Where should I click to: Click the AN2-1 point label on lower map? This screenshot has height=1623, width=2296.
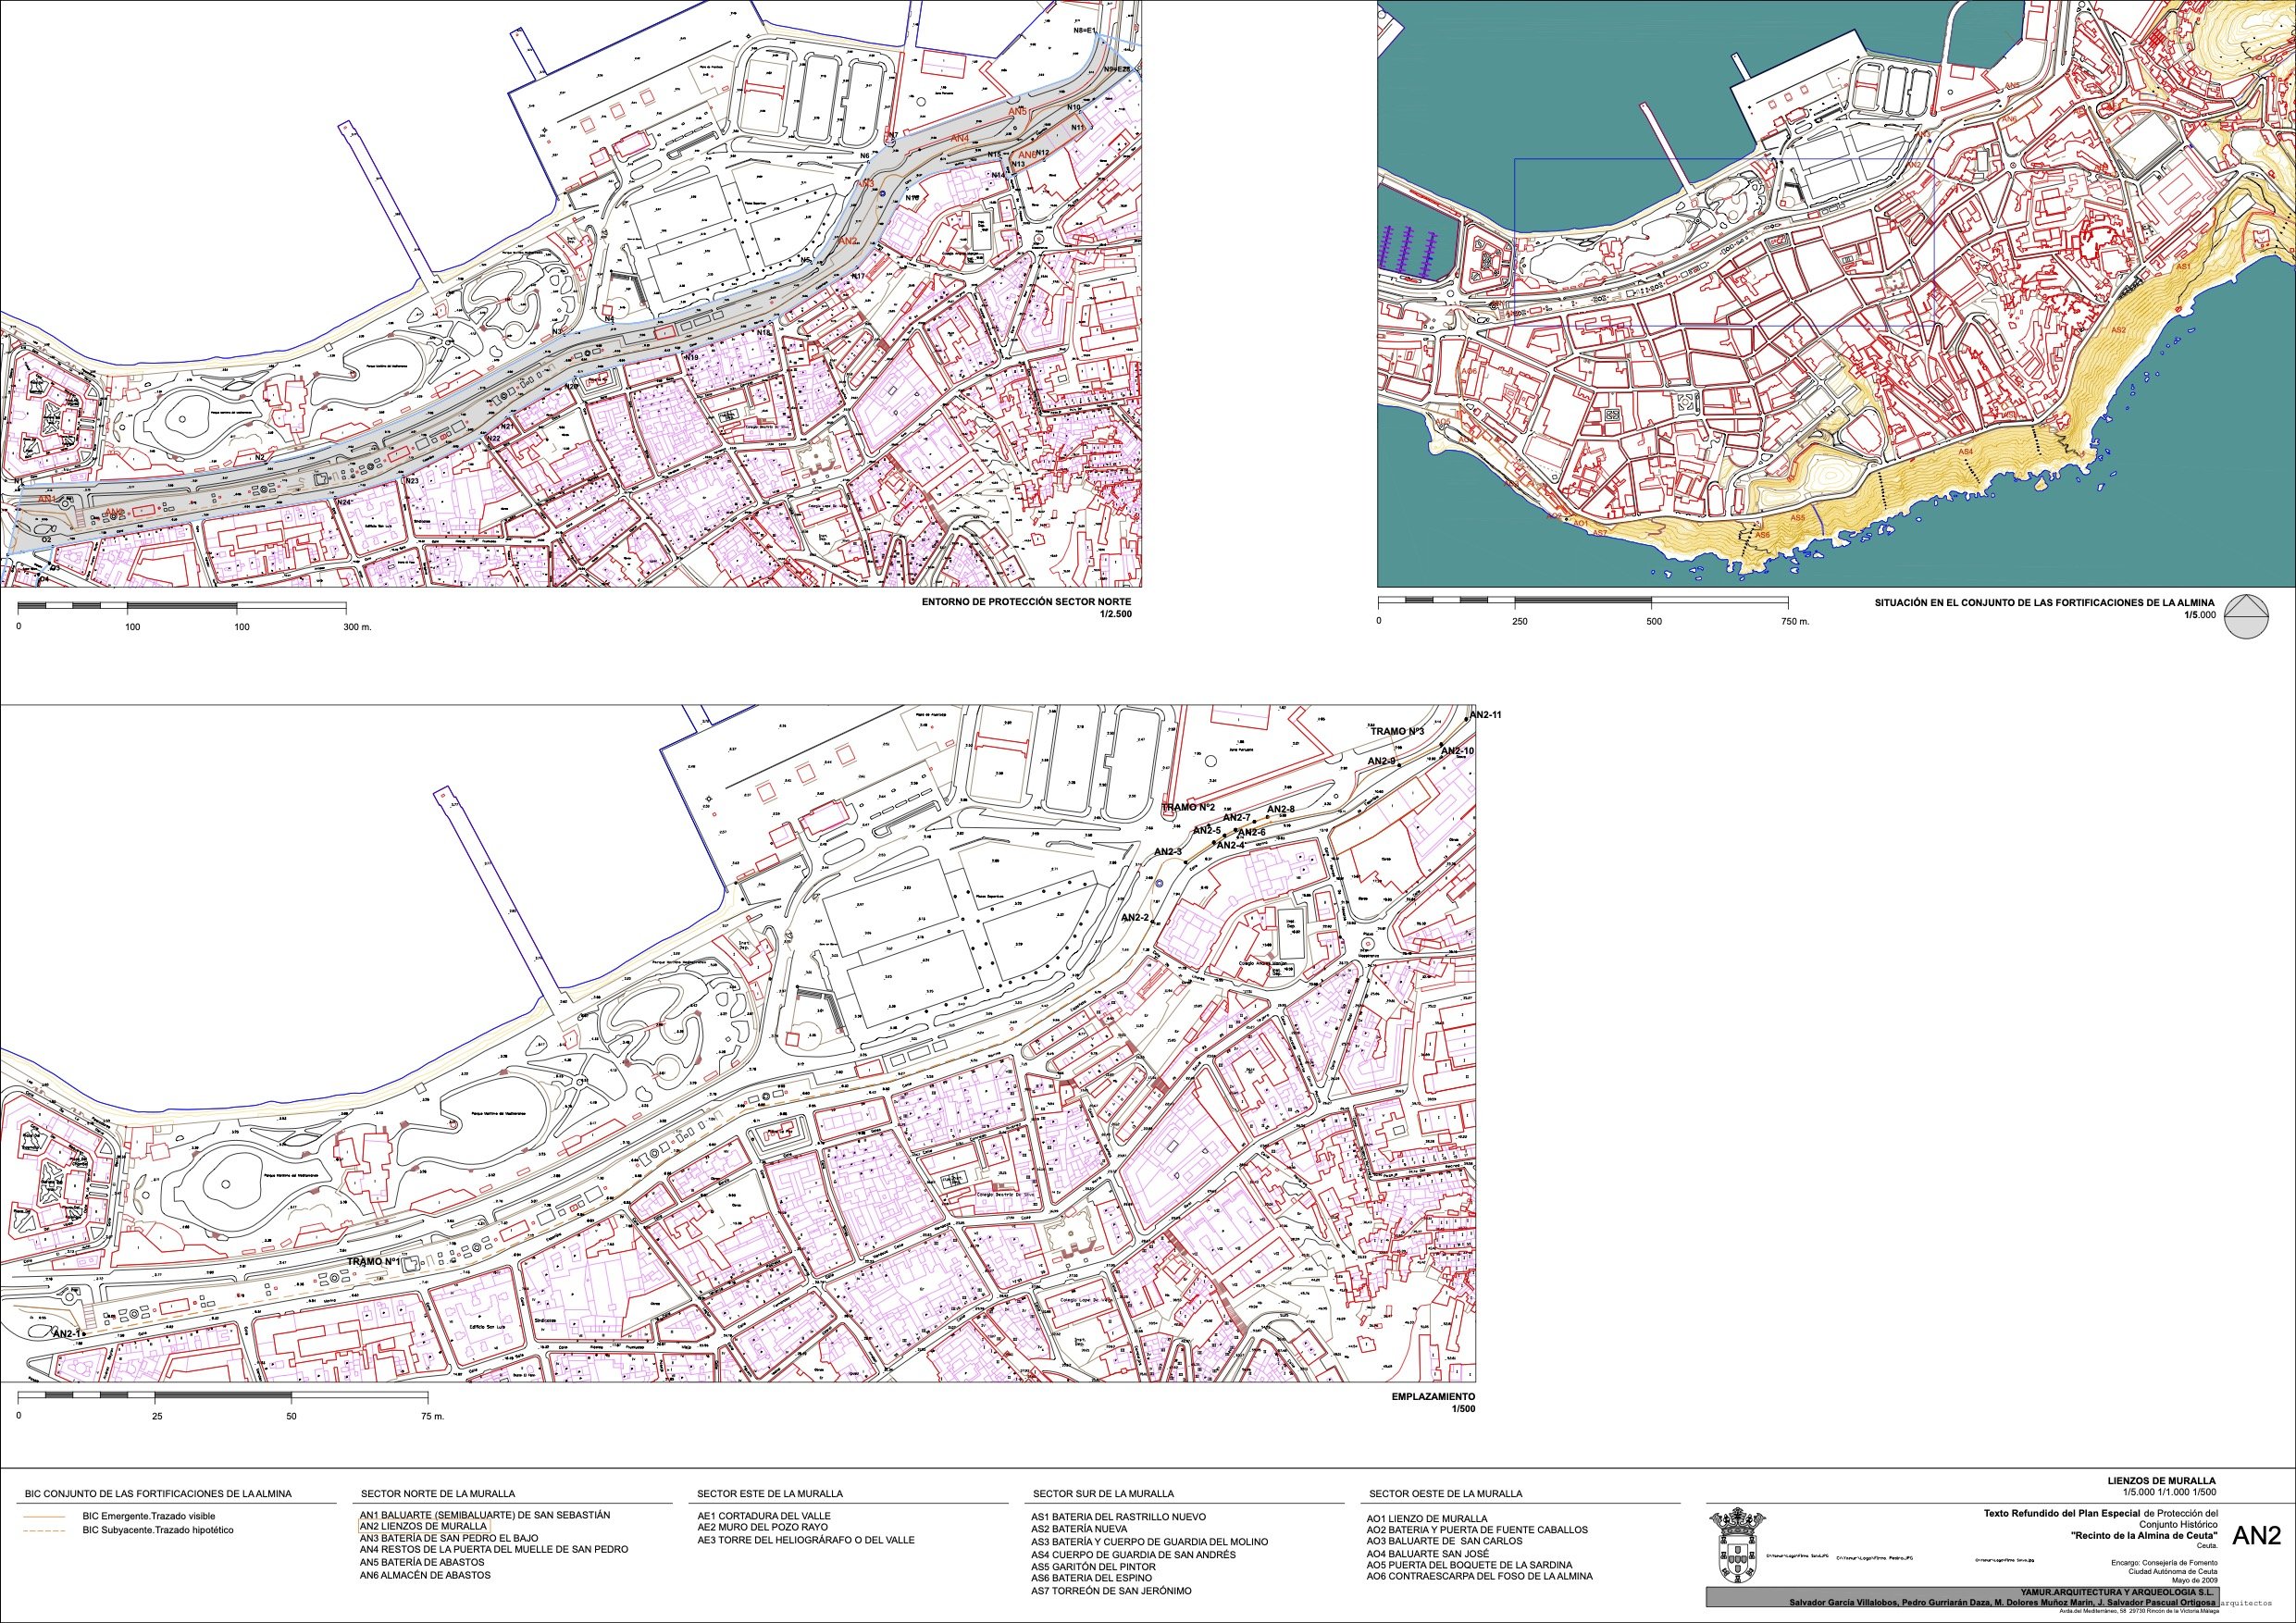coord(66,1334)
